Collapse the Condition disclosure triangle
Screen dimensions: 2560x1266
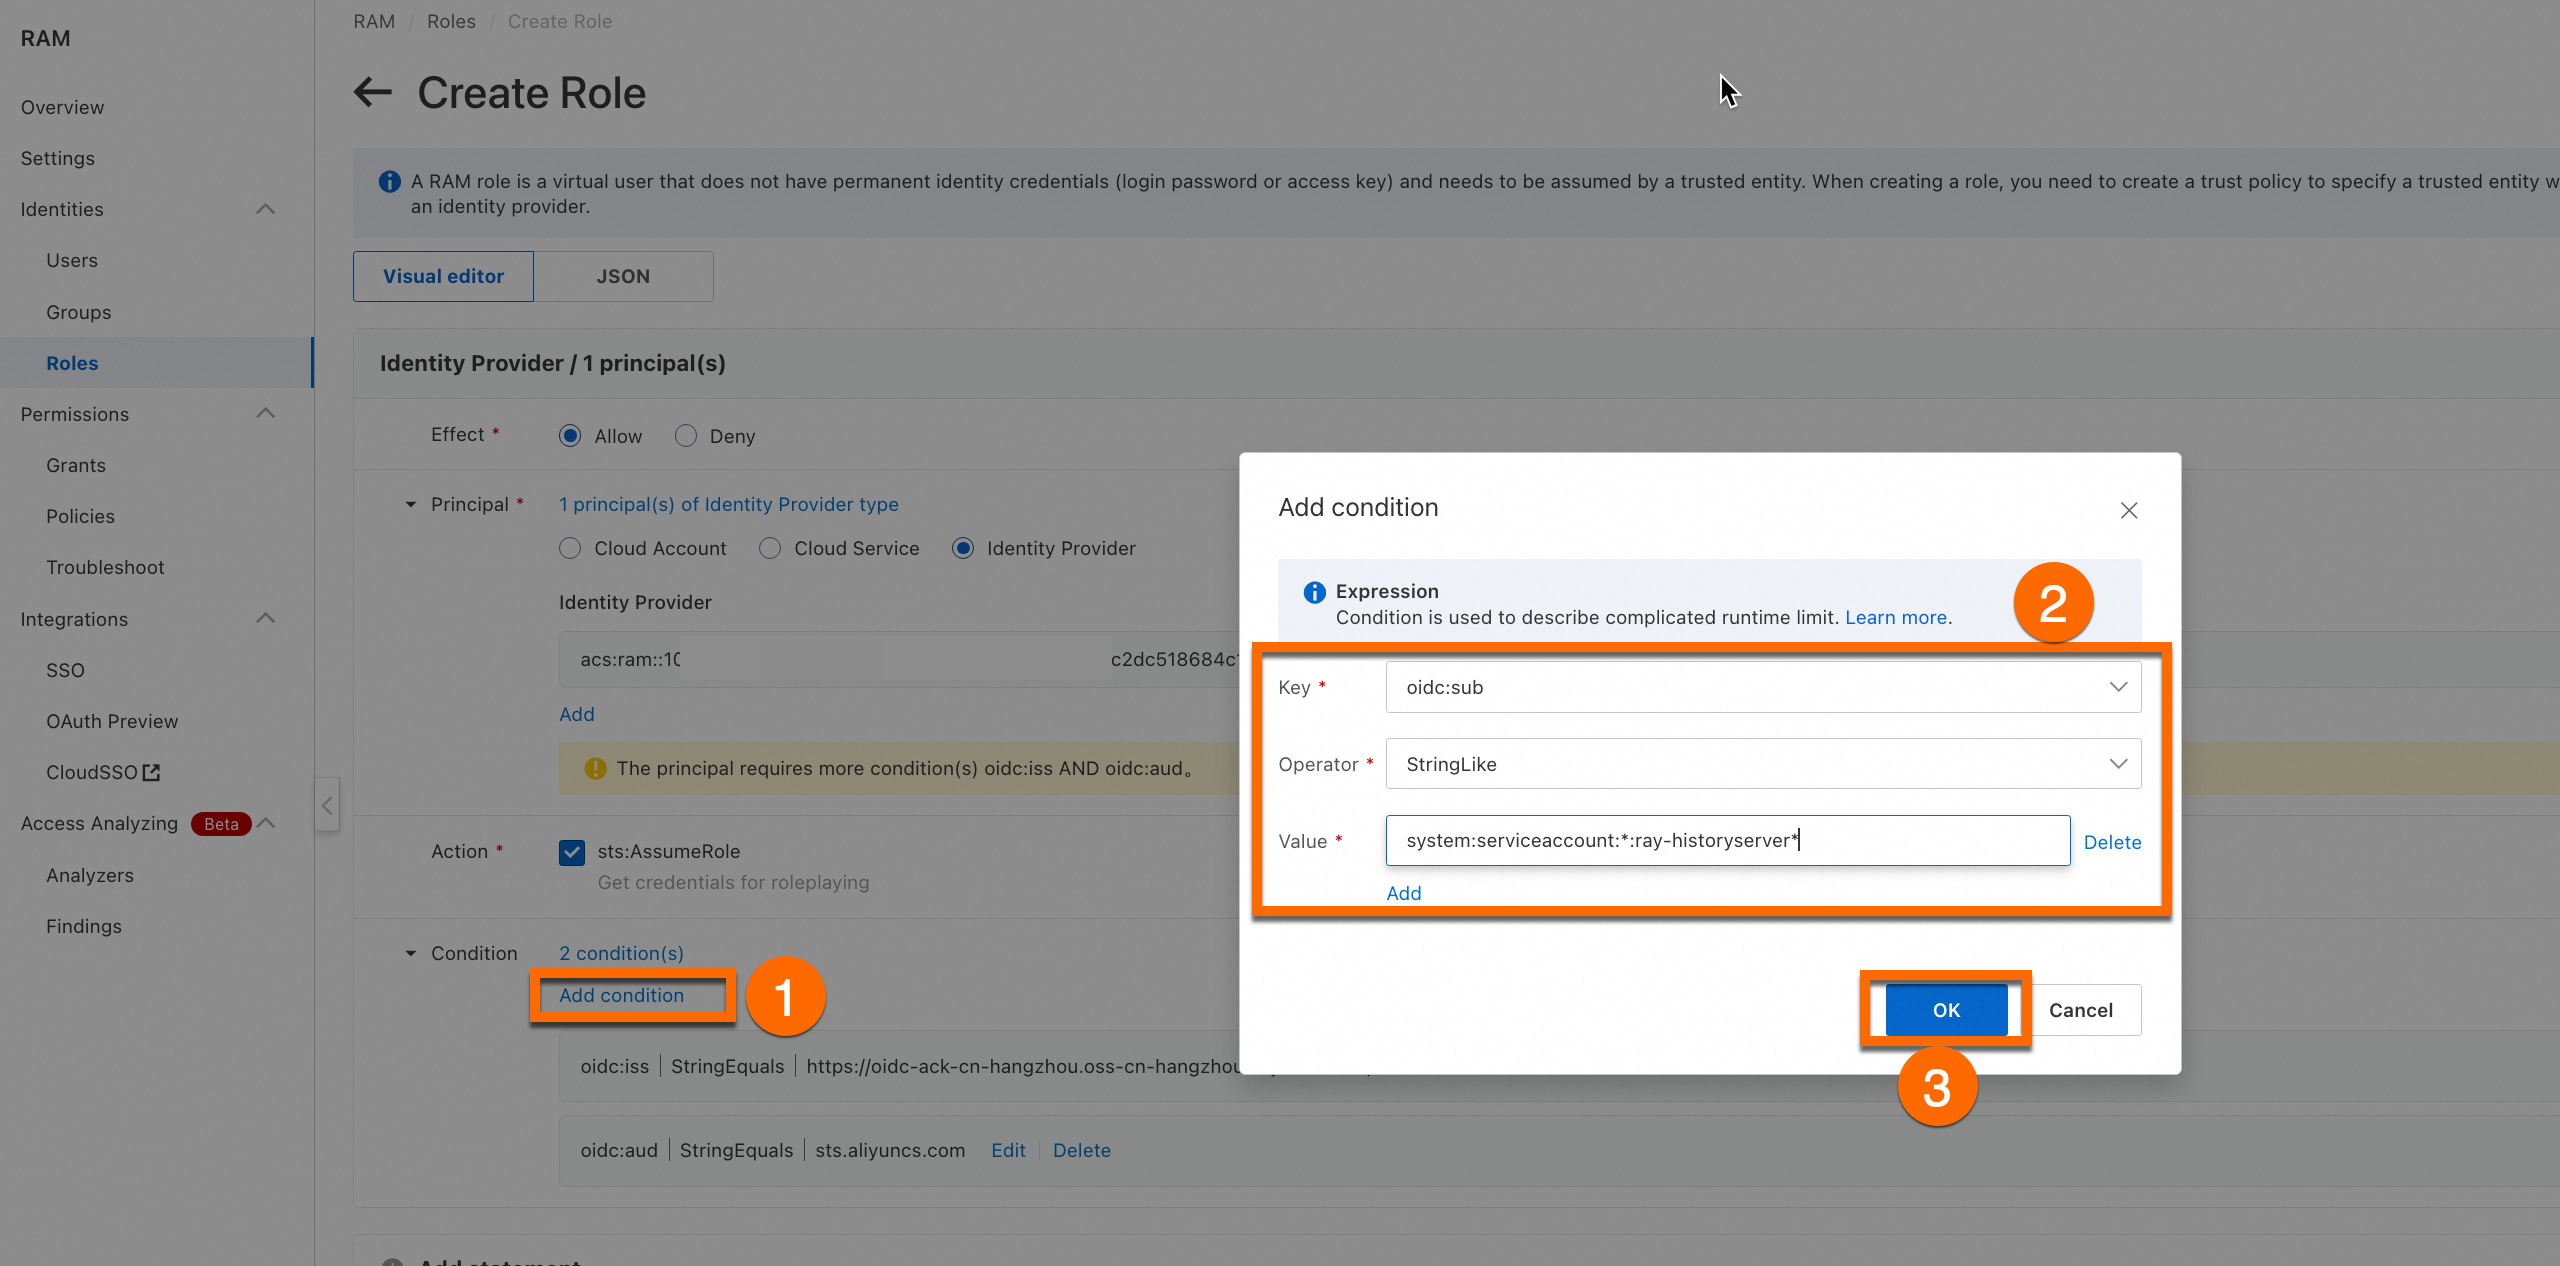tap(410, 954)
